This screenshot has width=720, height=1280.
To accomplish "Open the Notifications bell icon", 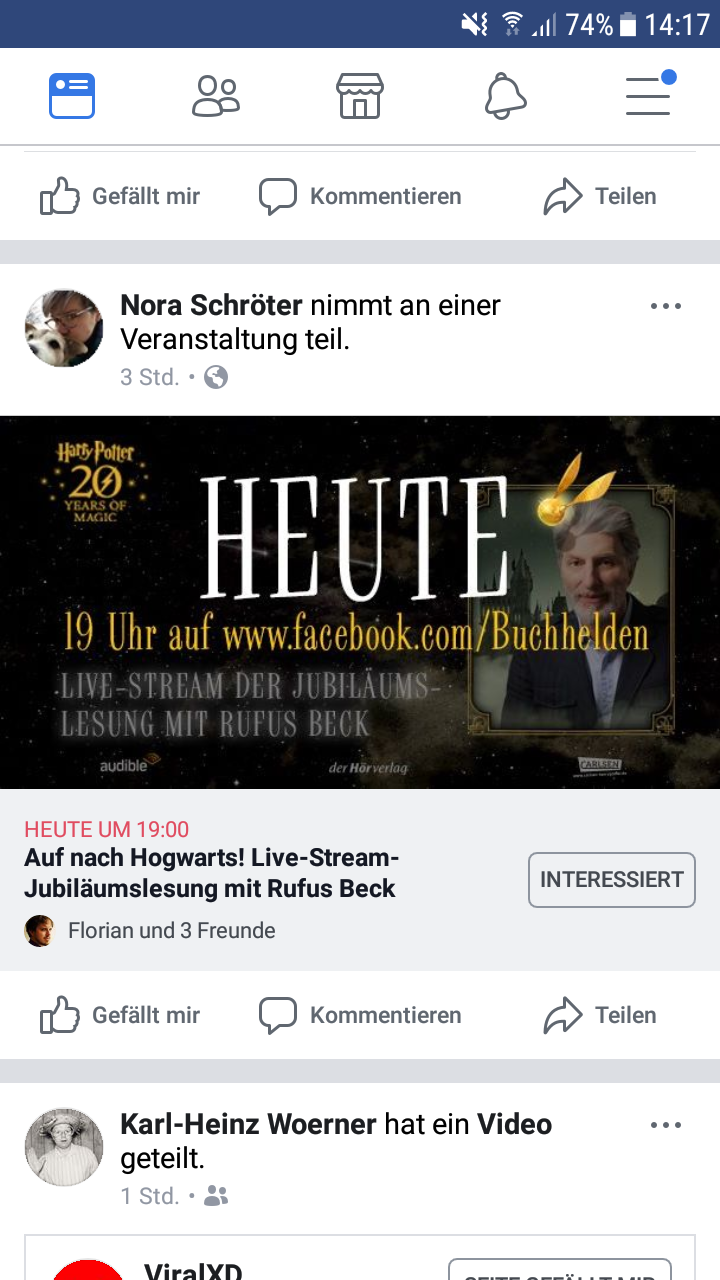I will click(x=505, y=96).
